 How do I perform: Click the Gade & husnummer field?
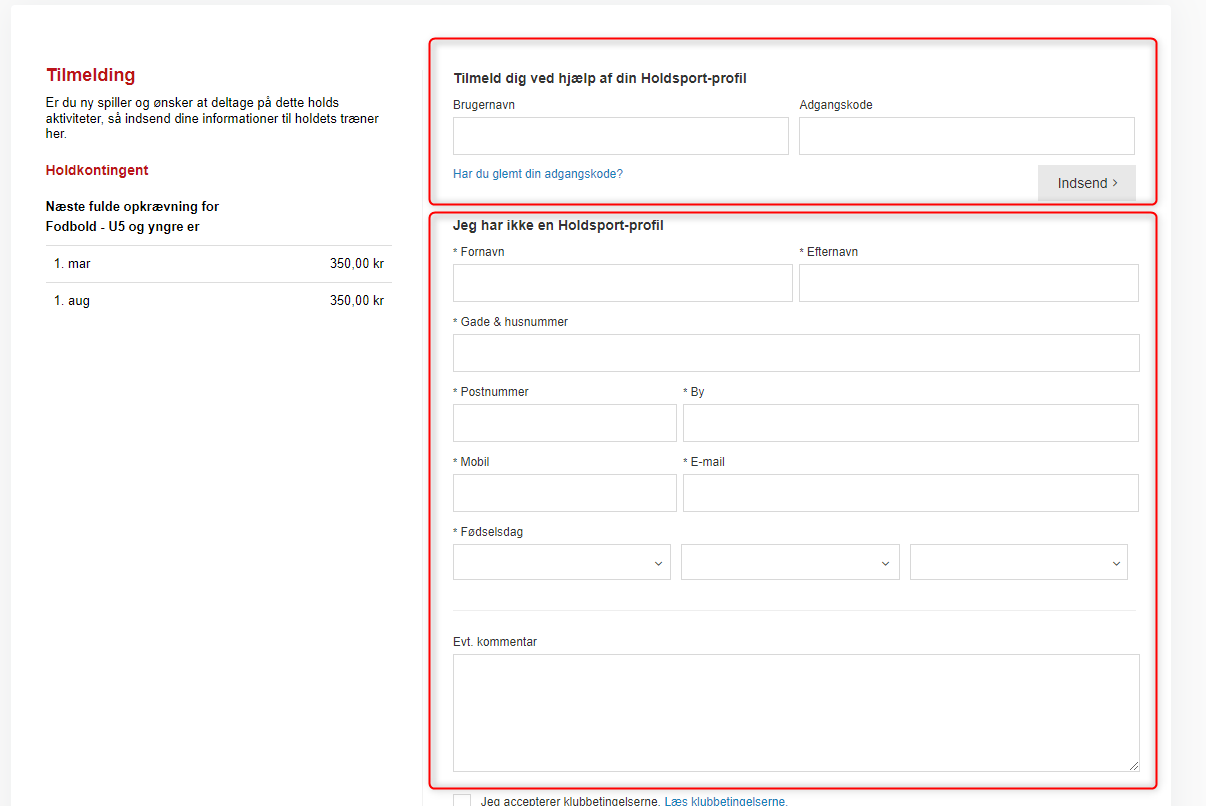[795, 353]
